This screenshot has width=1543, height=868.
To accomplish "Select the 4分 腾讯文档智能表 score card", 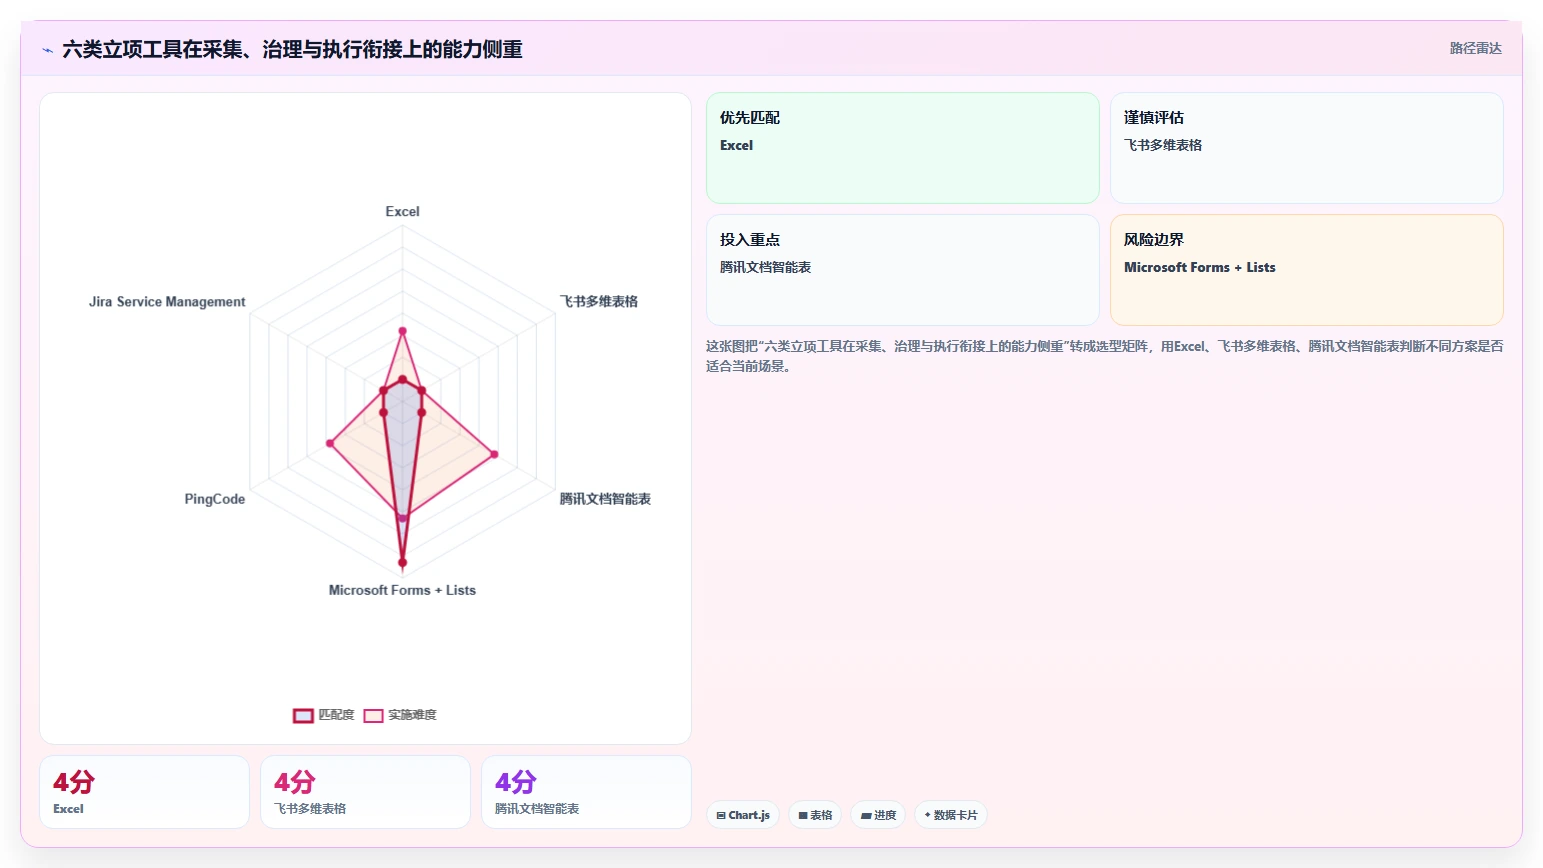I will (x=586, y=792).
